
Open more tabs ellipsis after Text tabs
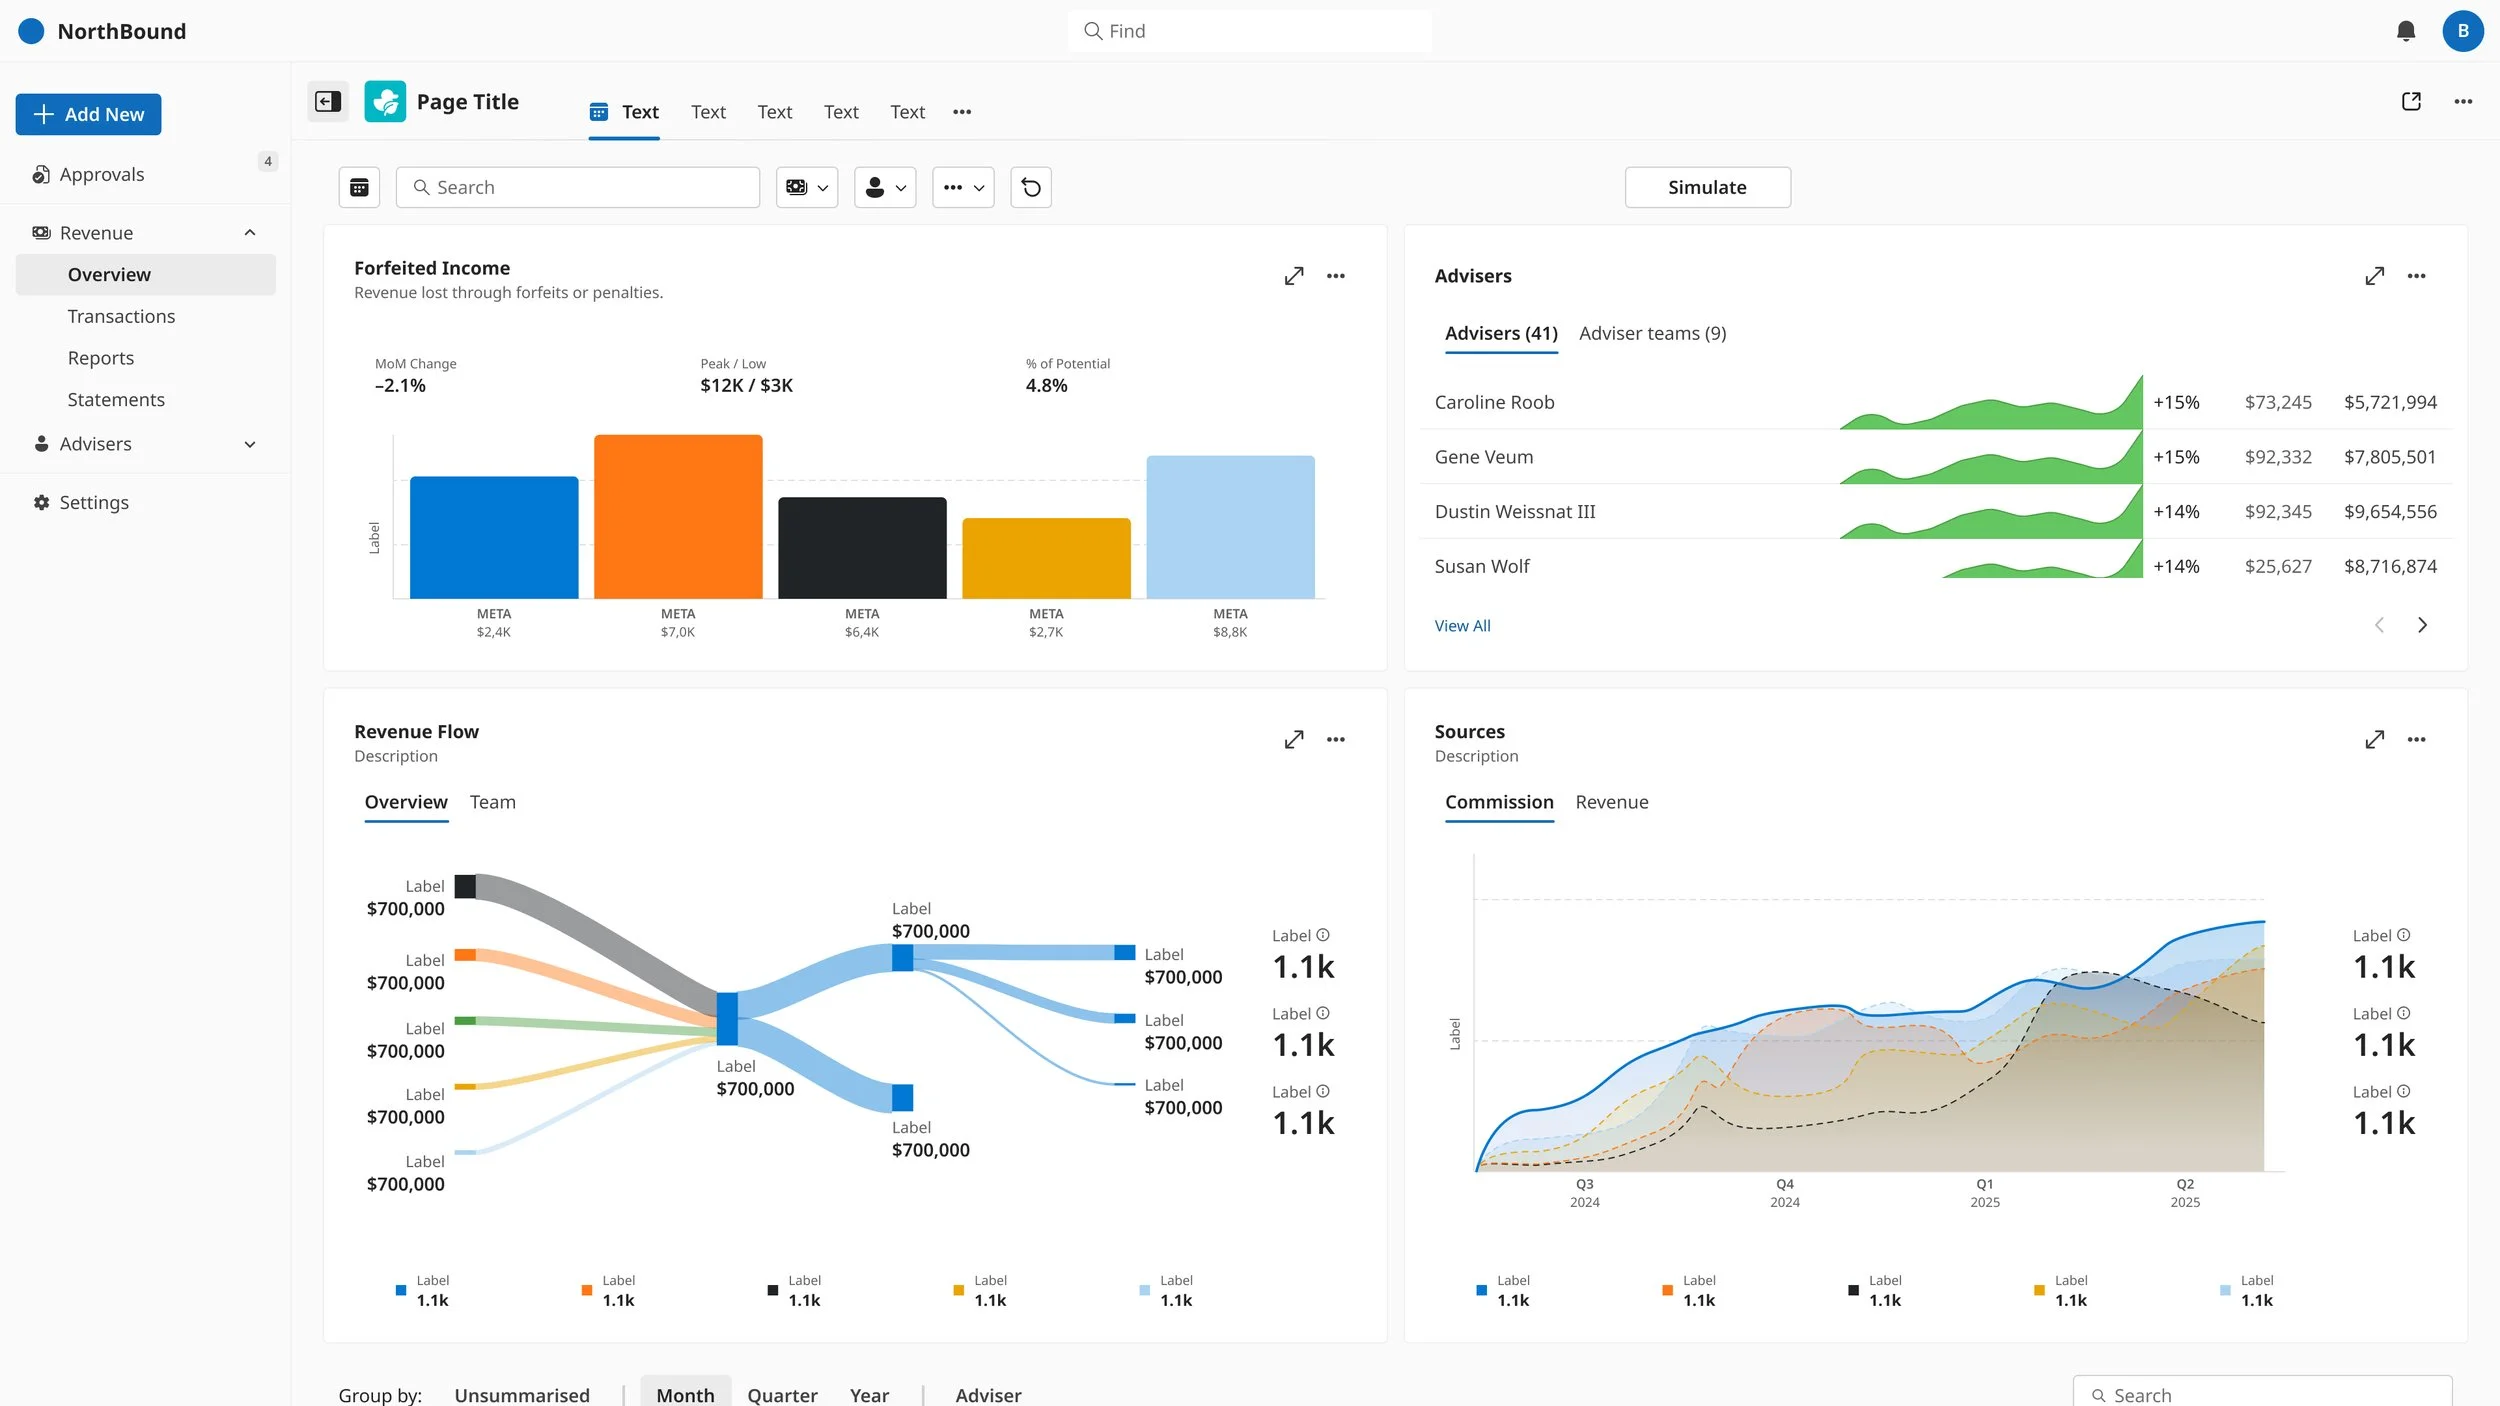962,112
